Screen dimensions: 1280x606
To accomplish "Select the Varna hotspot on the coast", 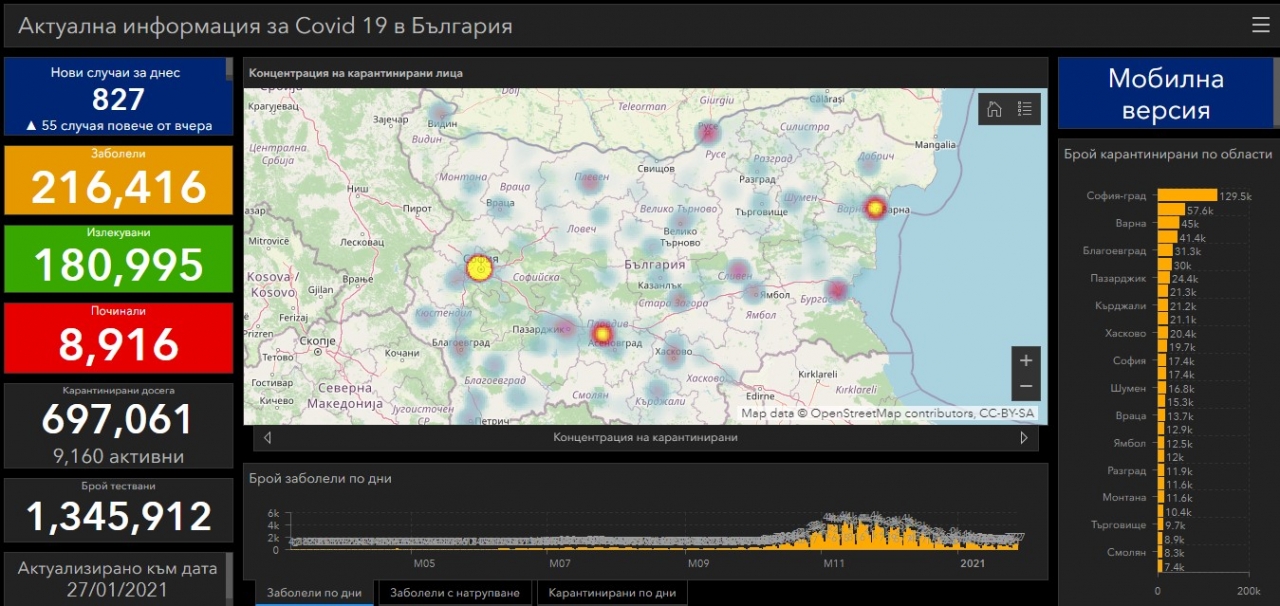I will click(x=875, y=208).
